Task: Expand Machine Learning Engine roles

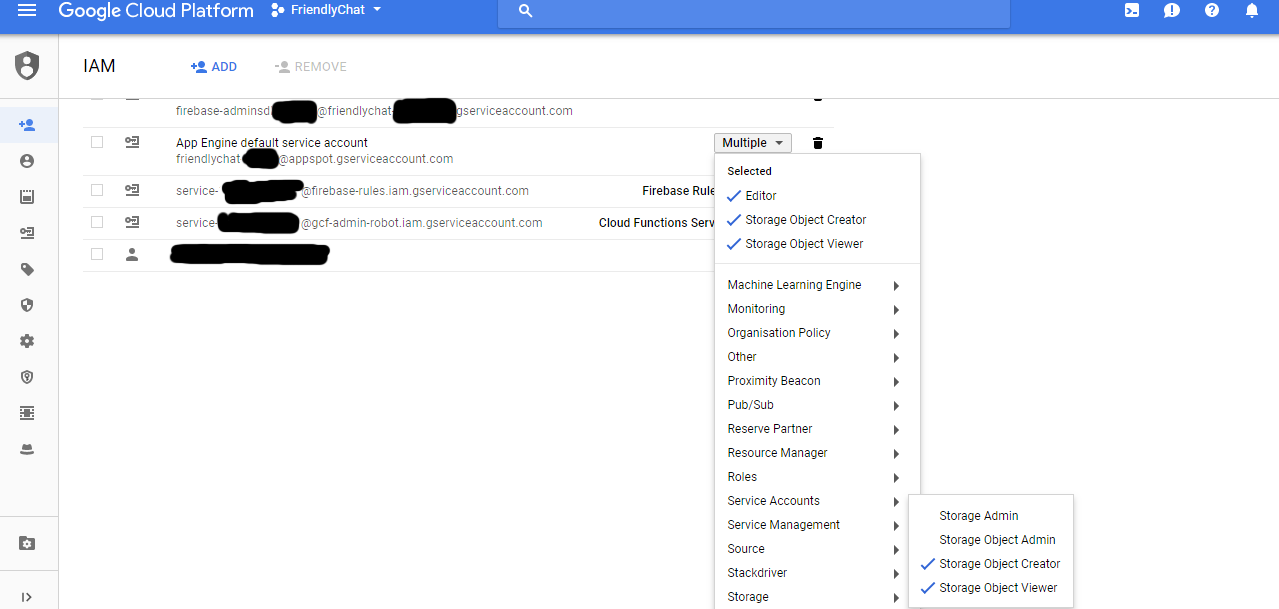Action: pos(817,285)
